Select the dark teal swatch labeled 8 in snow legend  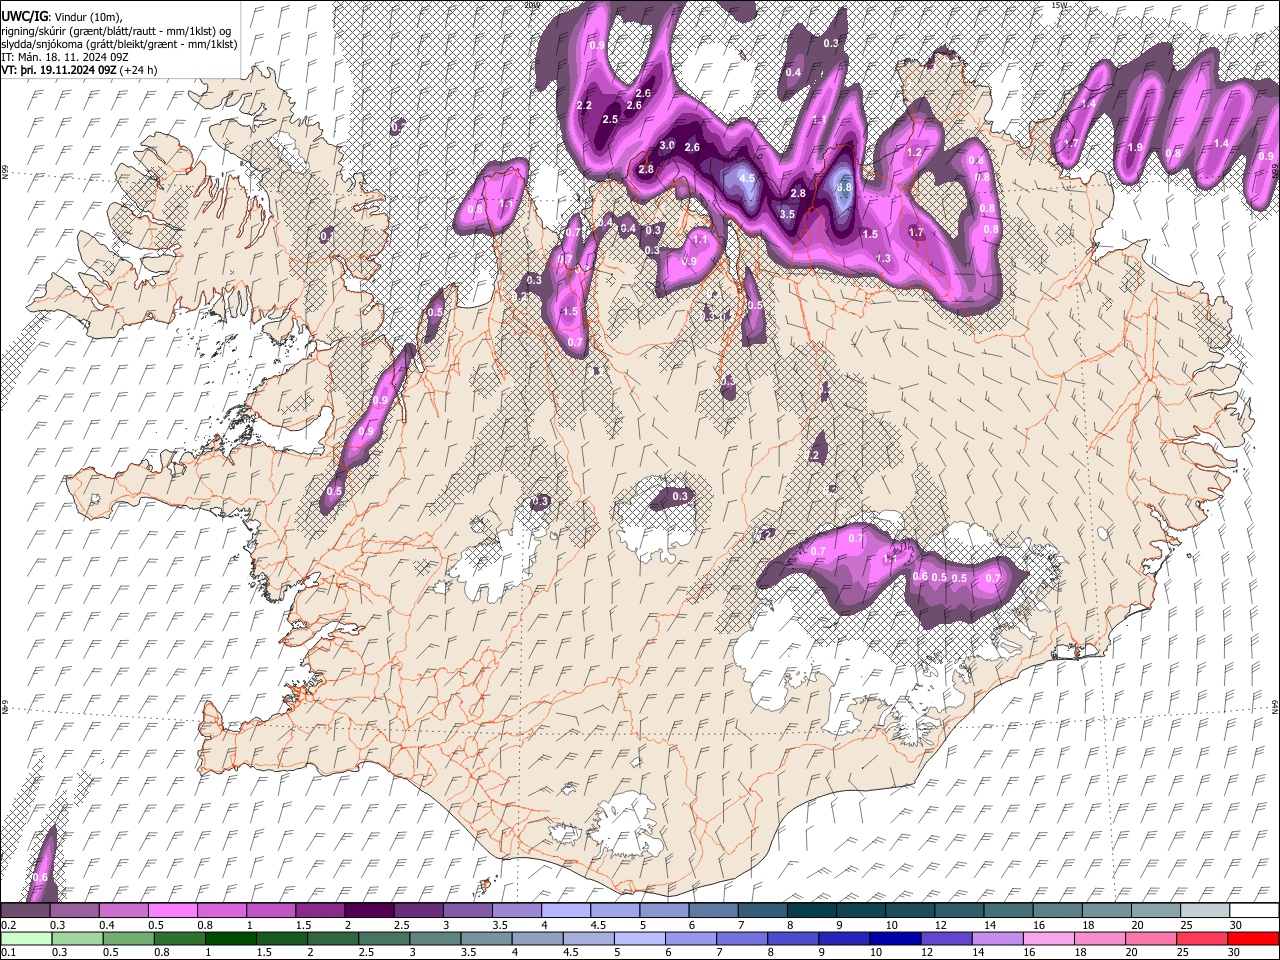tap(811, 910)
